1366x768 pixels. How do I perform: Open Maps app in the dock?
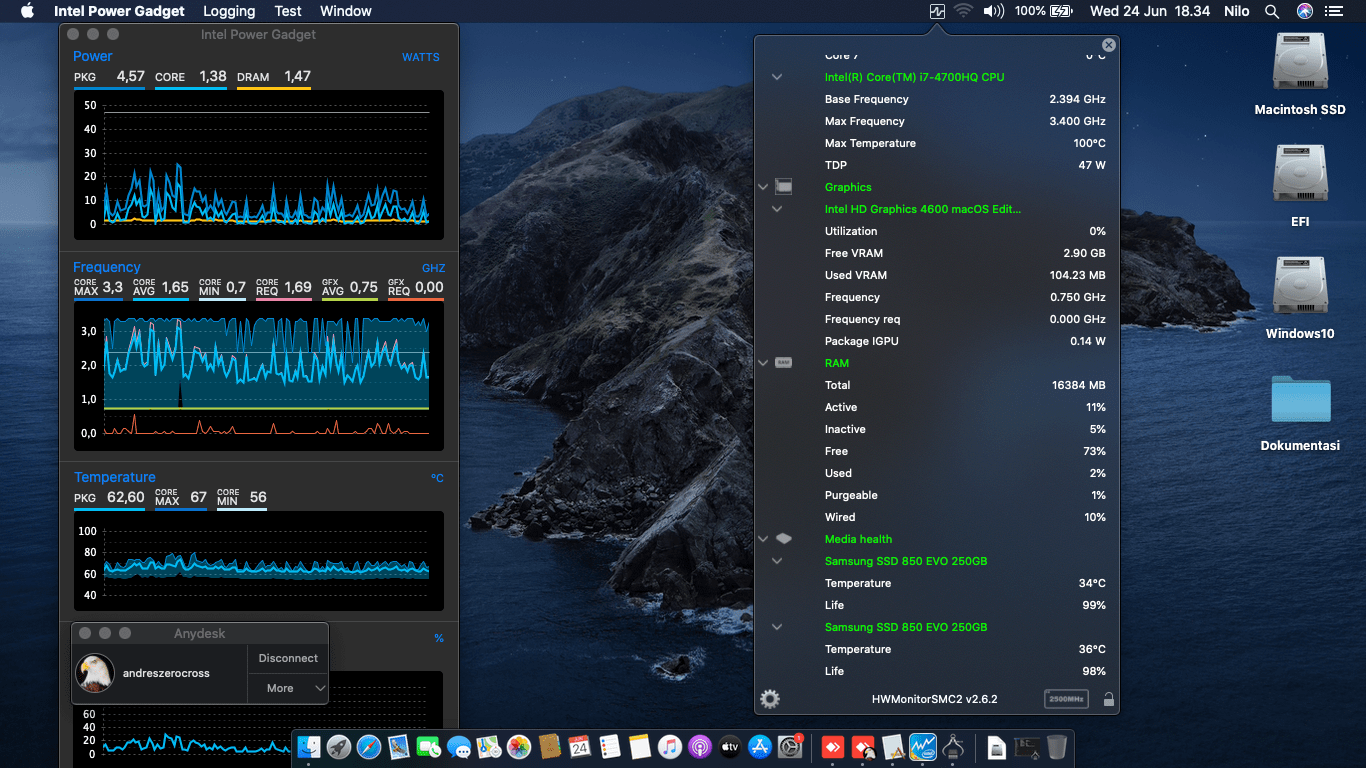tap(489, 746)
